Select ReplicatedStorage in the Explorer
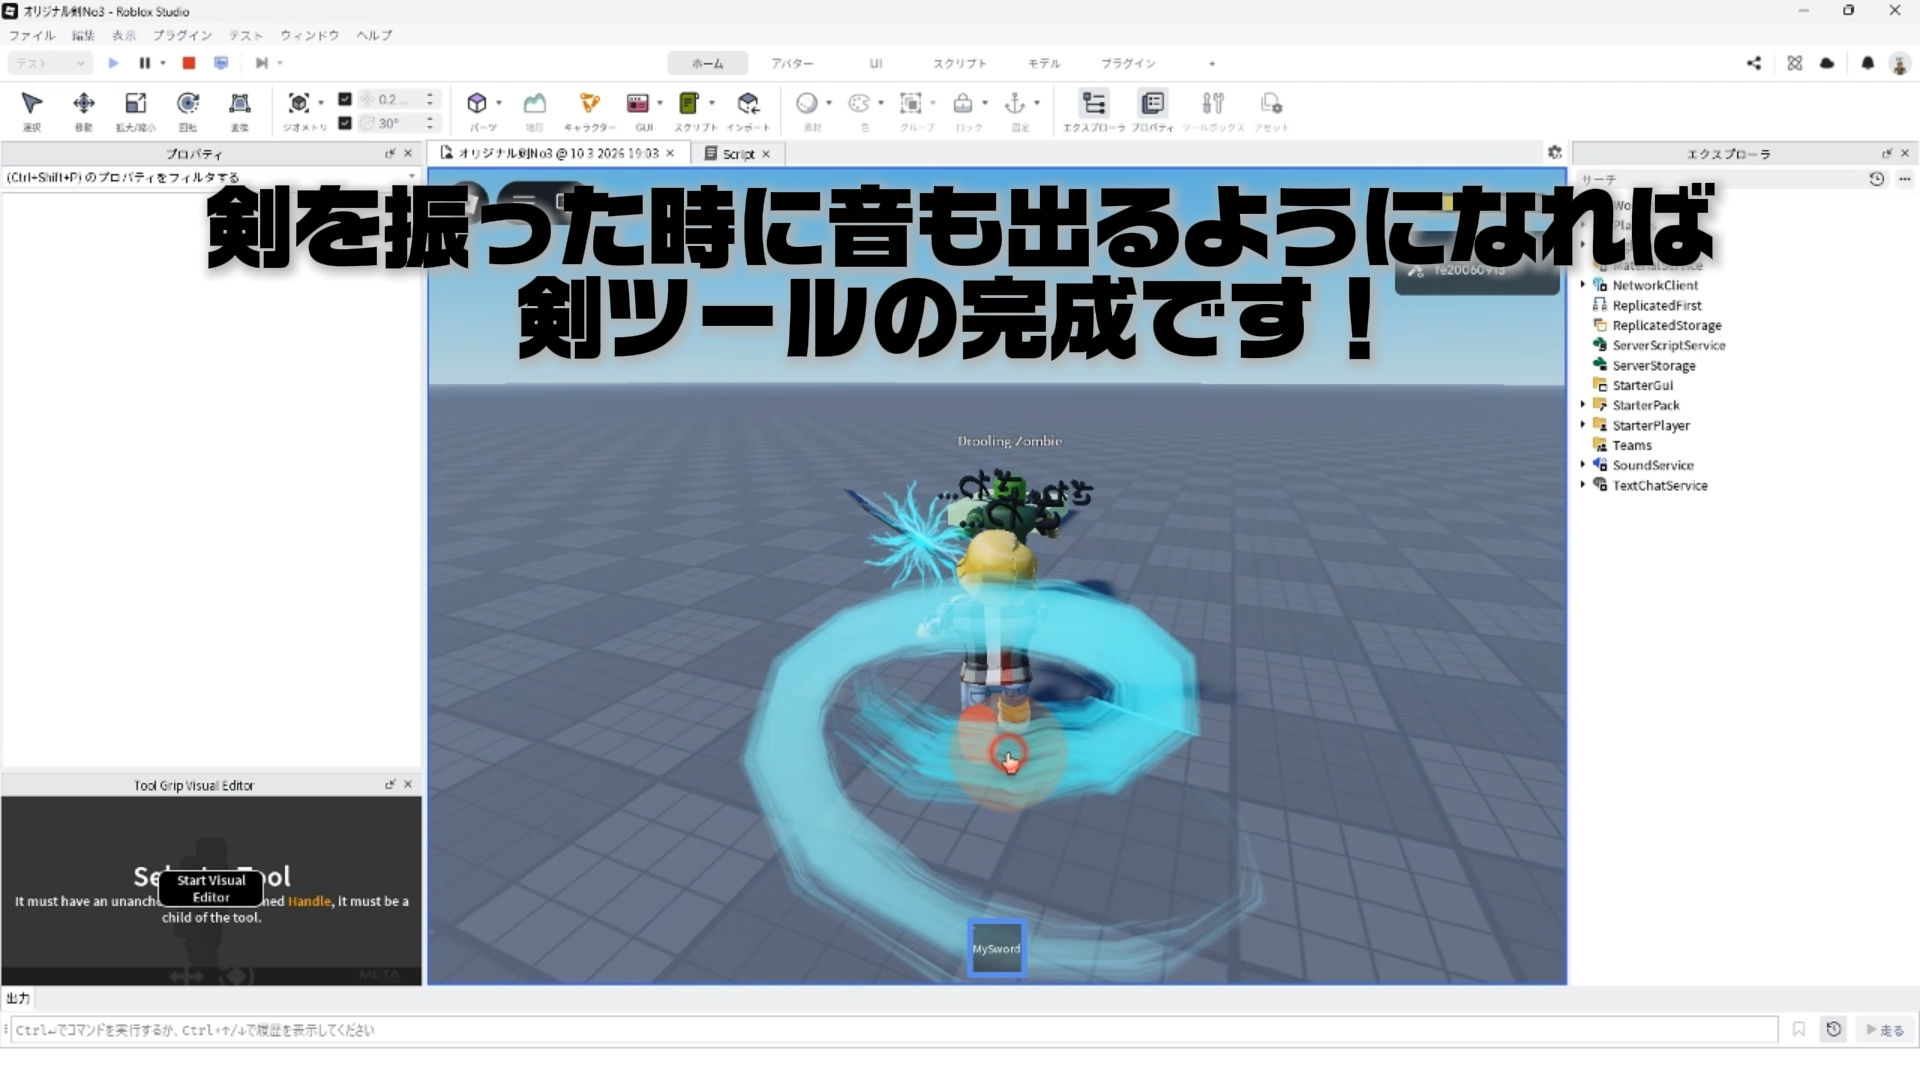 (1666, 325)
